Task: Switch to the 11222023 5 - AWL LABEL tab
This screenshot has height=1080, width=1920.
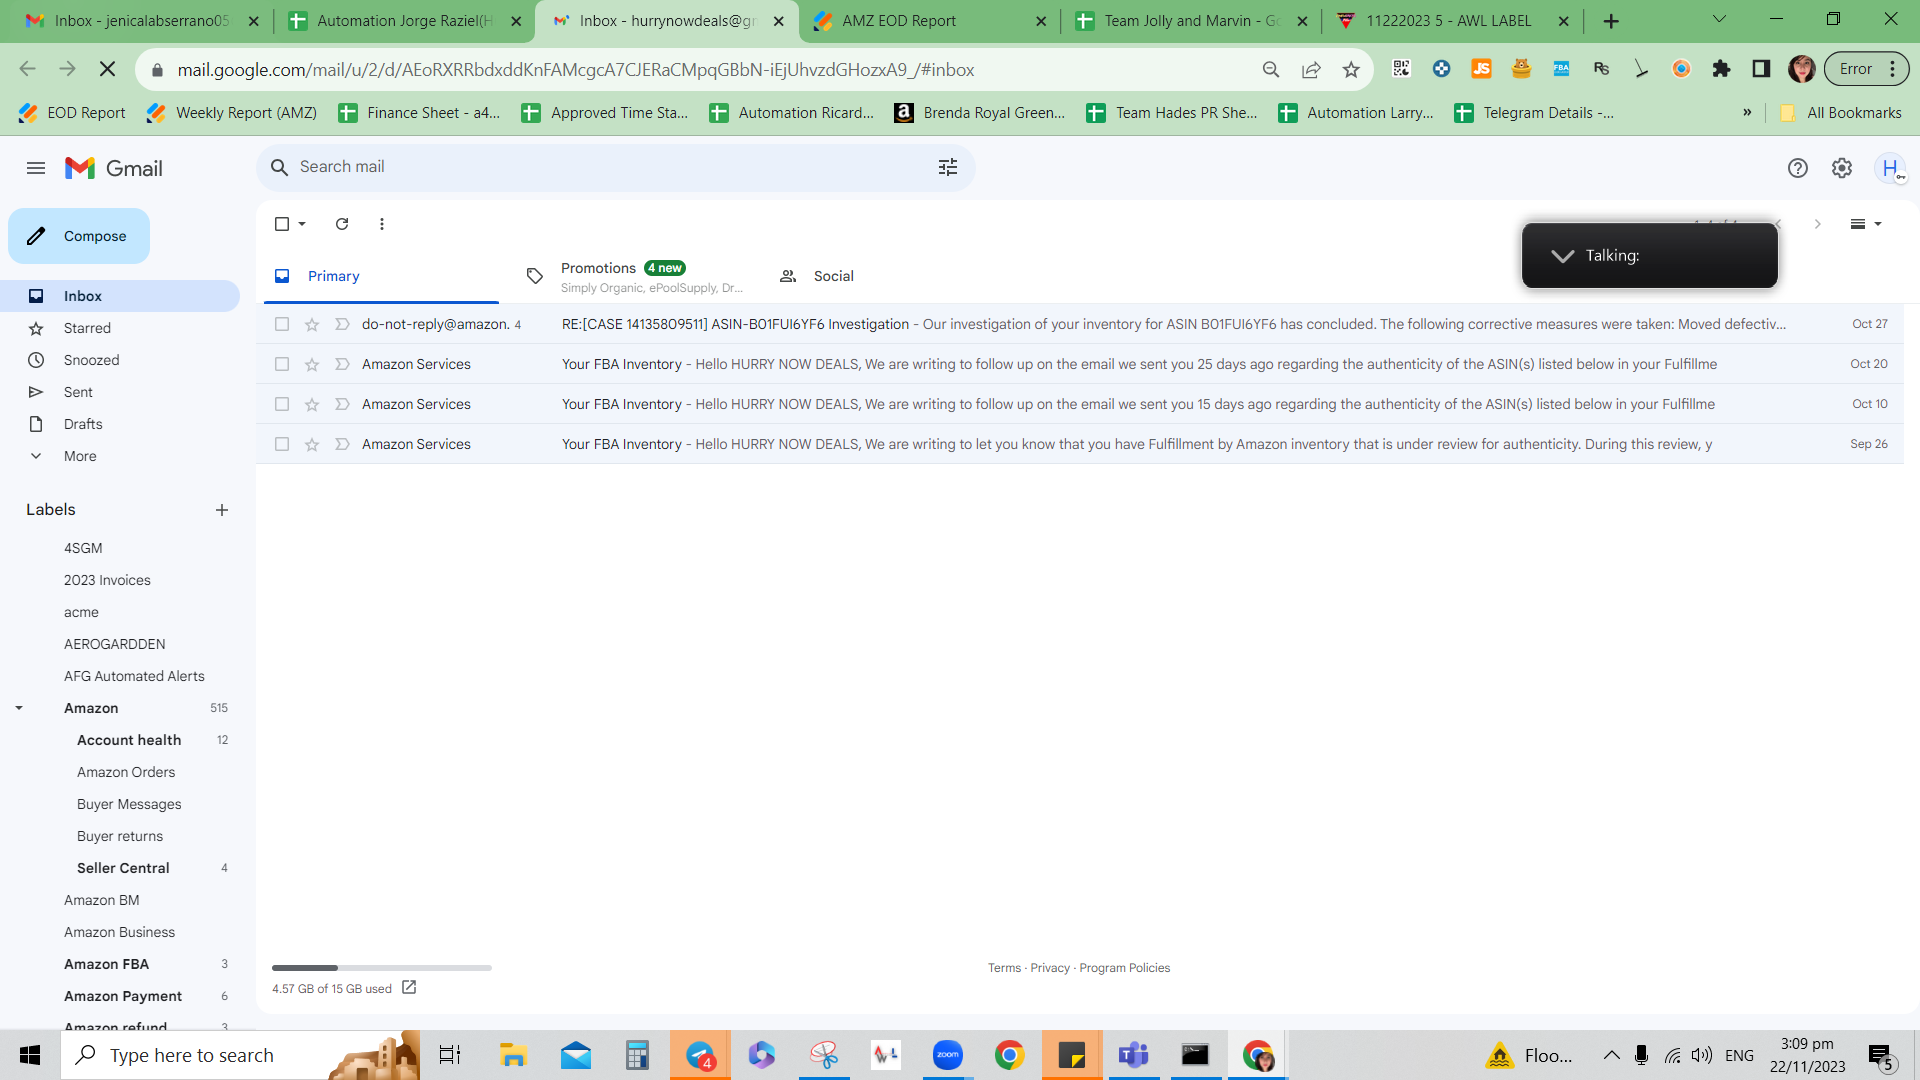Action: coord(1454,21)
